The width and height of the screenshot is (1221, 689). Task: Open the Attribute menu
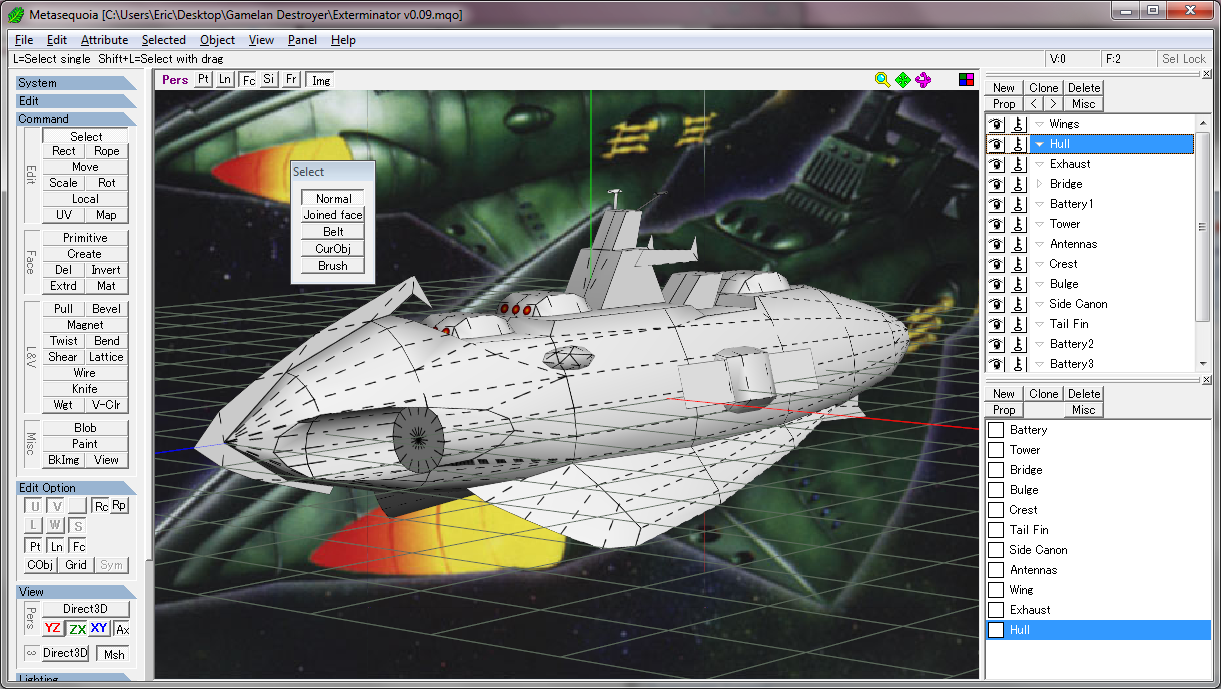point(105,40)
